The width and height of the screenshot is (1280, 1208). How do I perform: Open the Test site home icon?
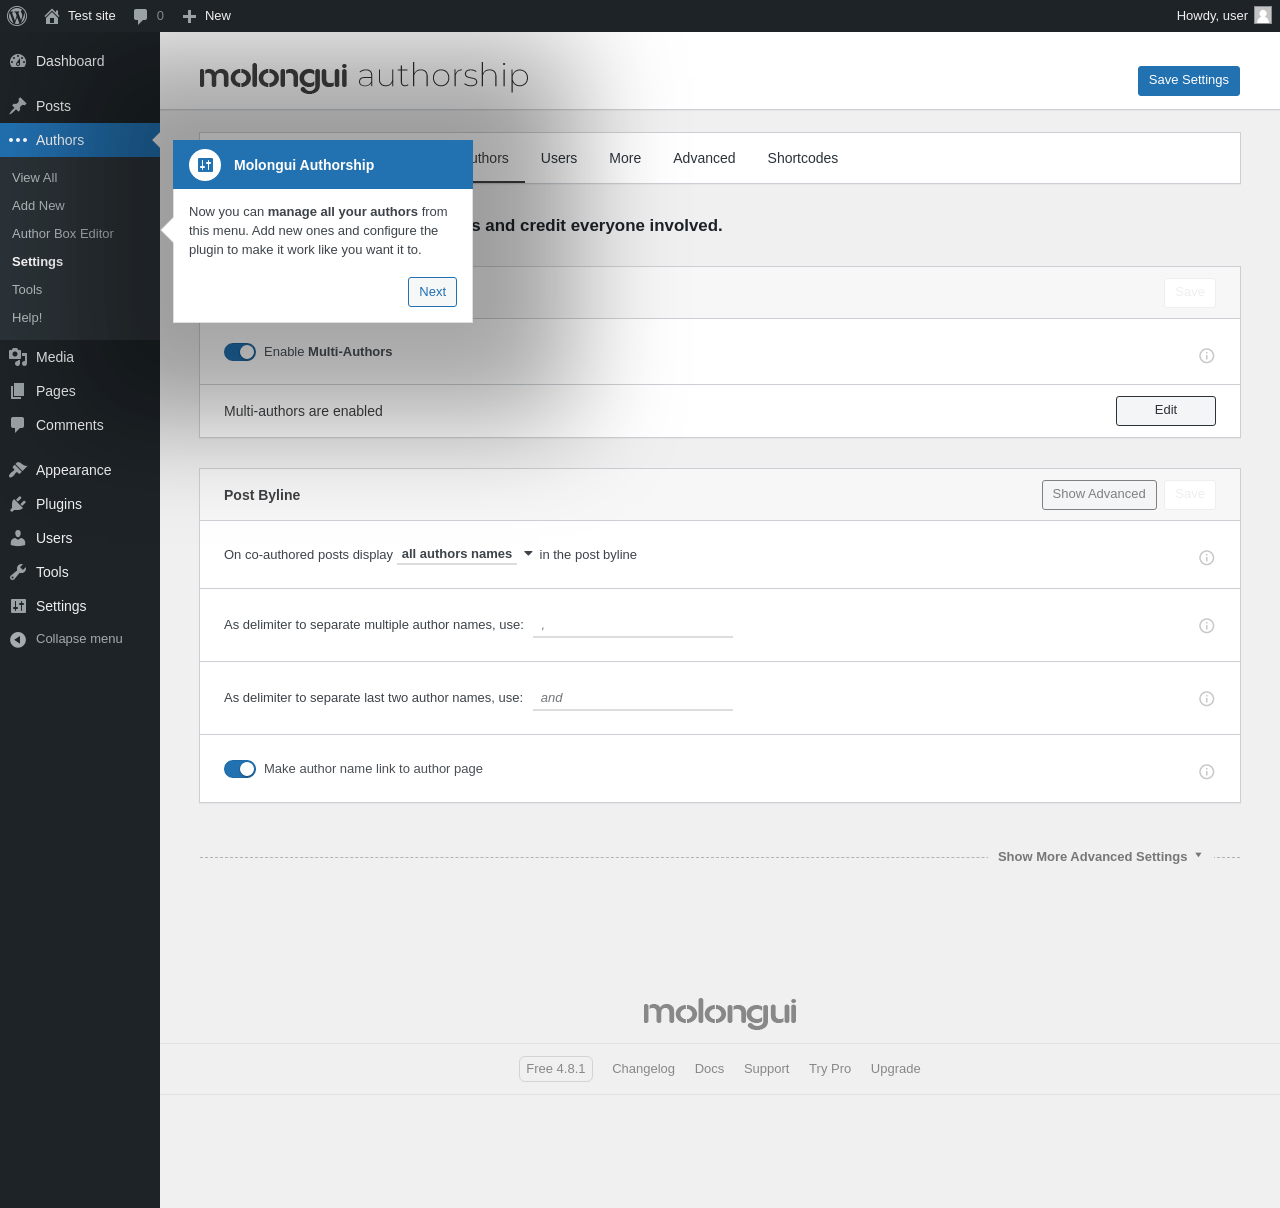[52, 16]
